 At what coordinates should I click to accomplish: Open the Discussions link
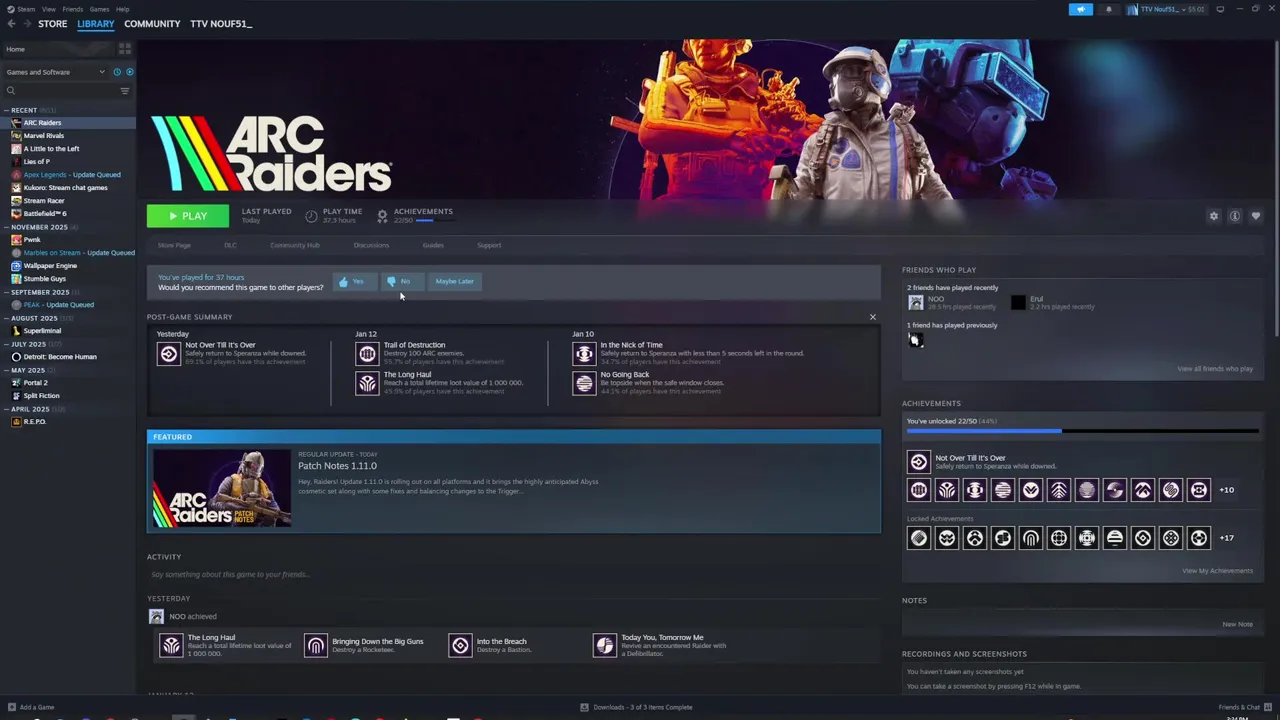click(371, 245)
